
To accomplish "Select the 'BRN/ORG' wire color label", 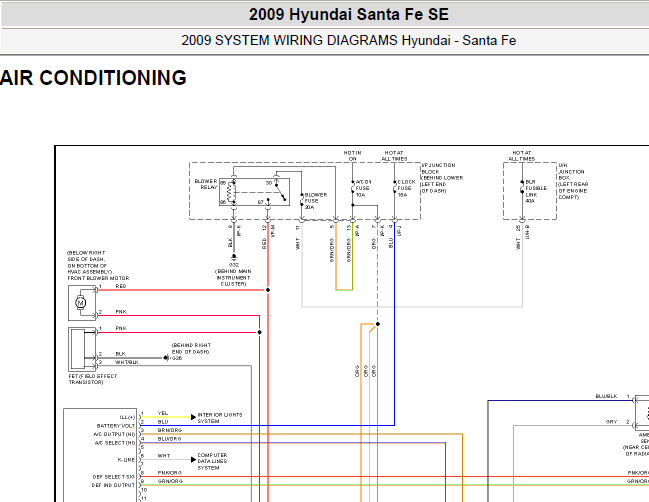I will [170, 430].
